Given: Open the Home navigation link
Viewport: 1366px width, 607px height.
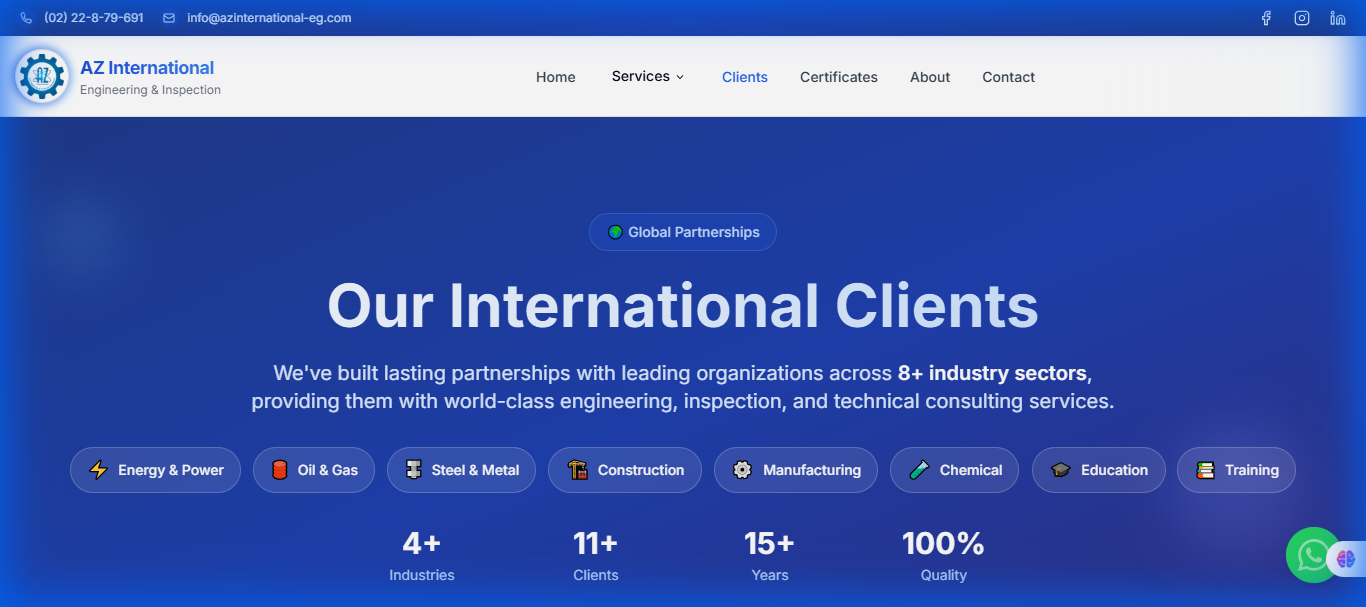Looking at the screenshot, I should (x=555, y=77).
